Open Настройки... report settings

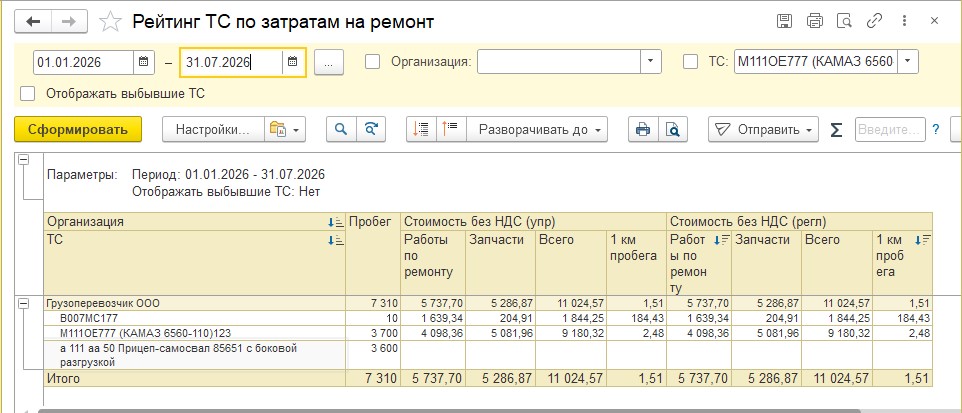213,129
